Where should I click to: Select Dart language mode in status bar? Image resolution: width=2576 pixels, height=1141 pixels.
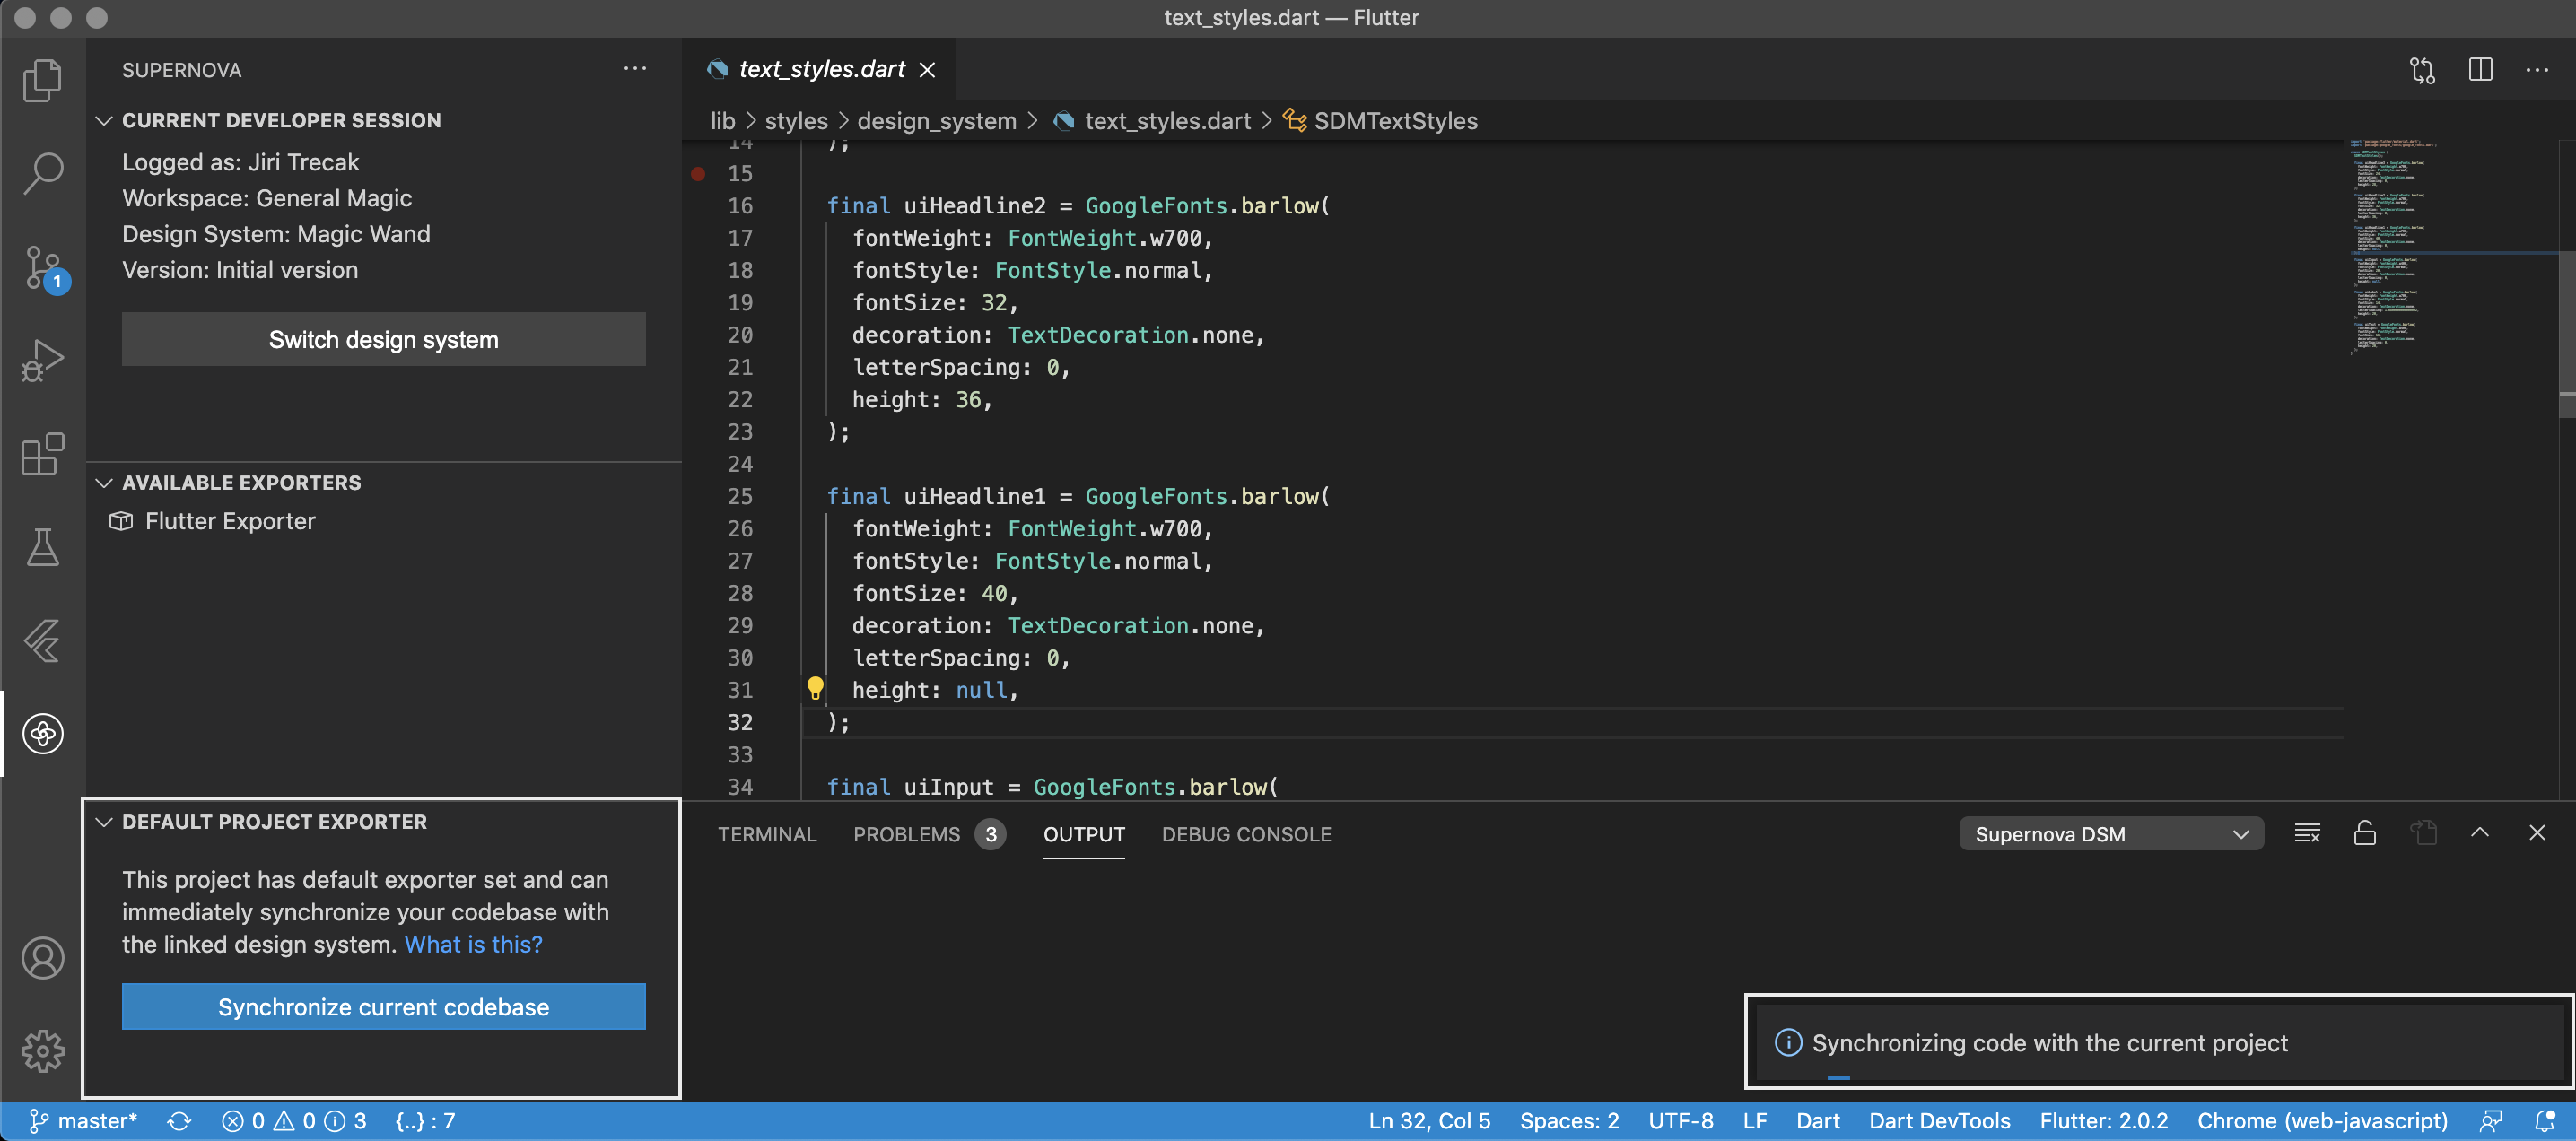pos(1817,1121)
